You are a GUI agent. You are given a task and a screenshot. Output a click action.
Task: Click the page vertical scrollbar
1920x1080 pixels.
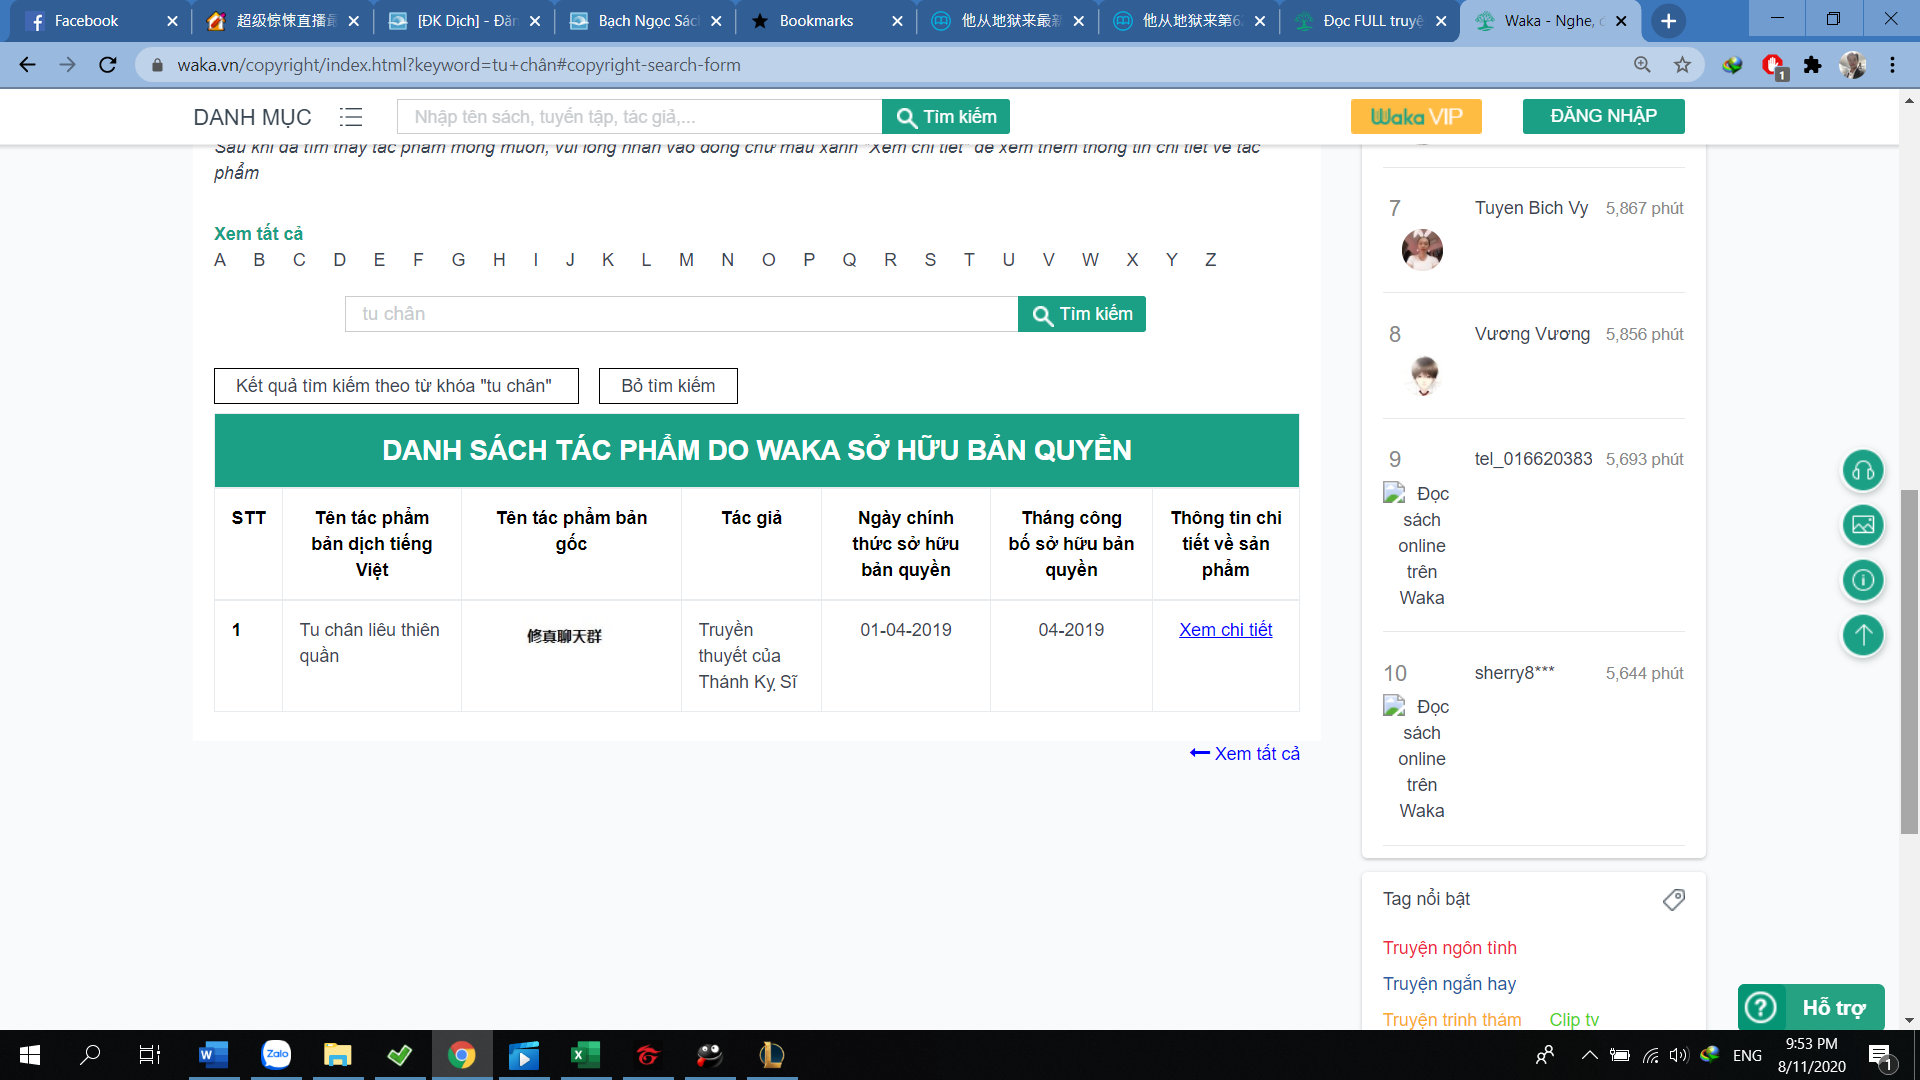(x=1909, y=660)
